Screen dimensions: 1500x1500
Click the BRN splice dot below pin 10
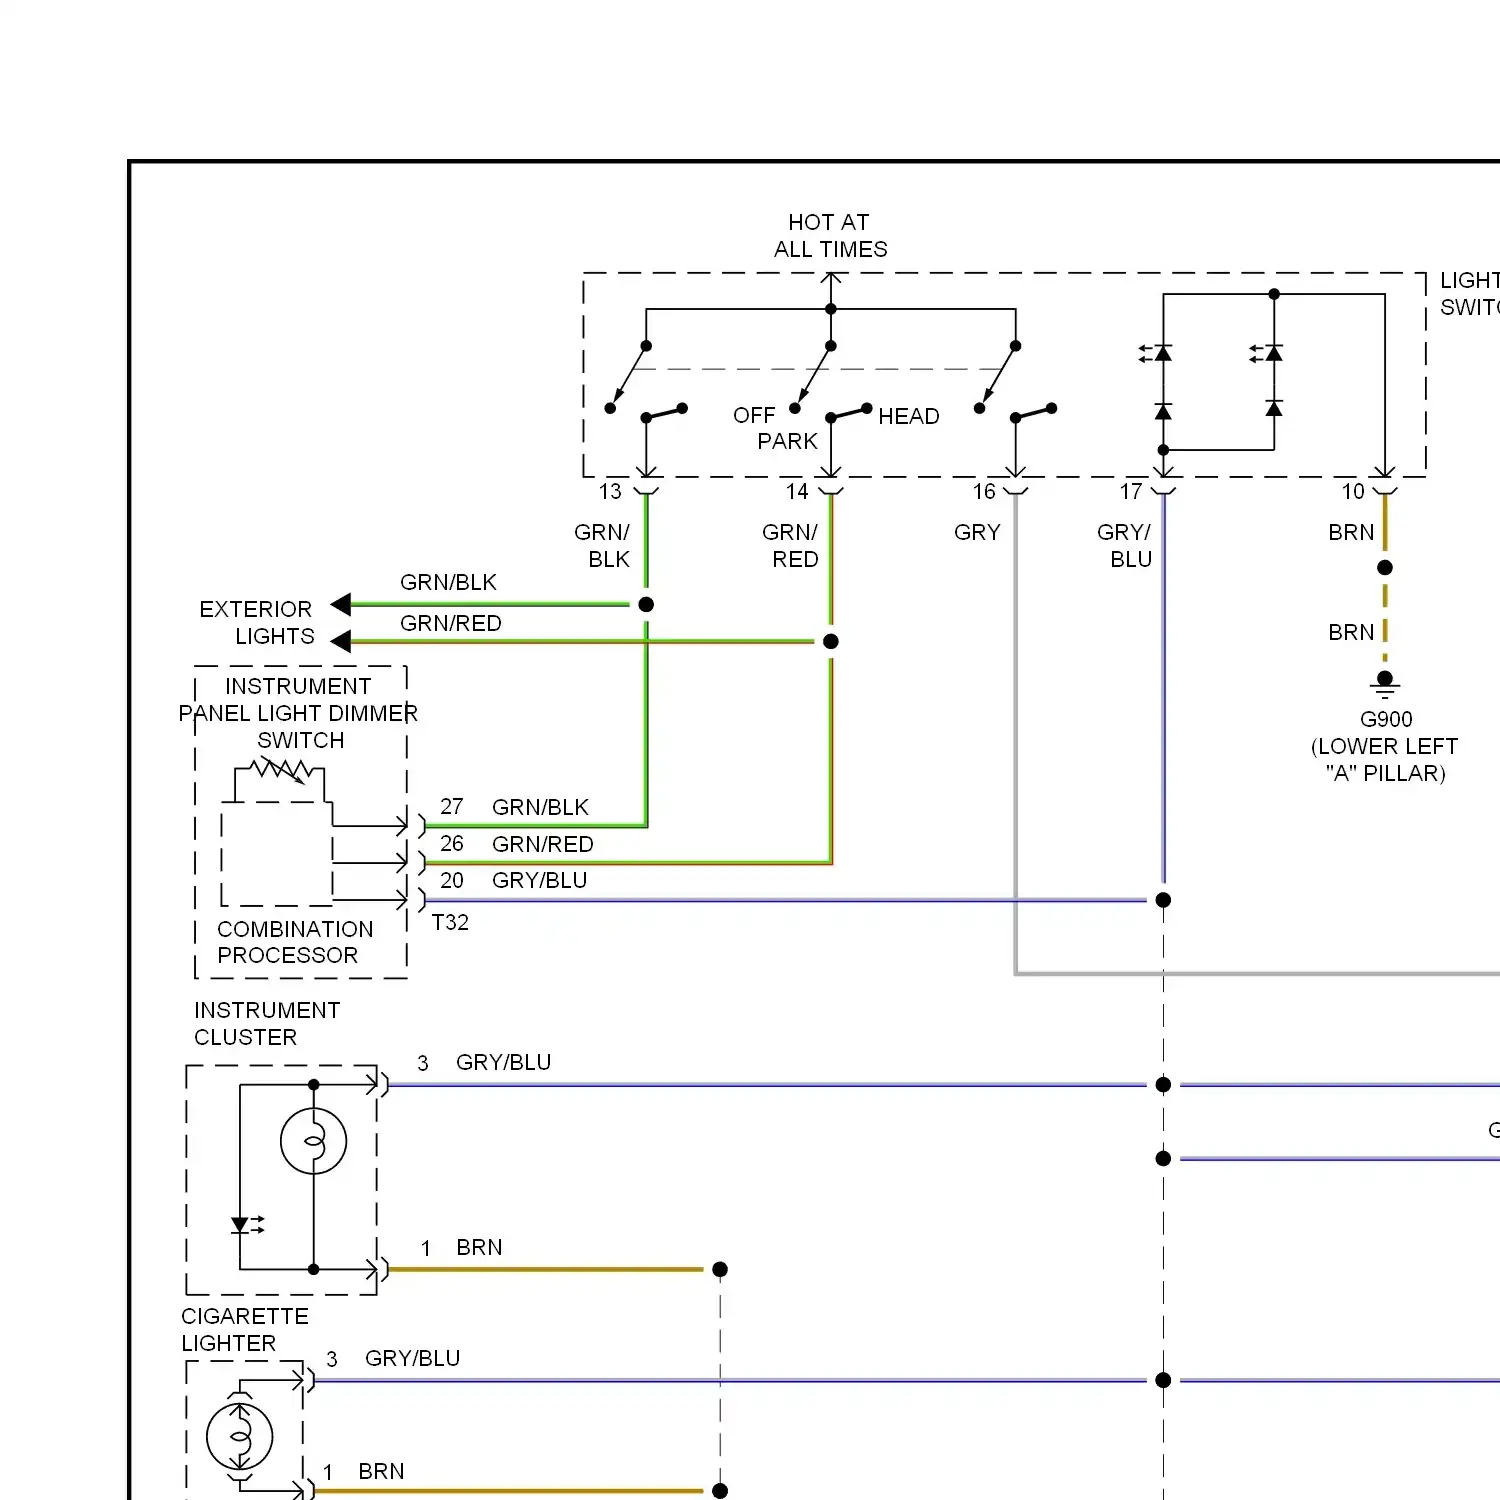(1385, 567)
